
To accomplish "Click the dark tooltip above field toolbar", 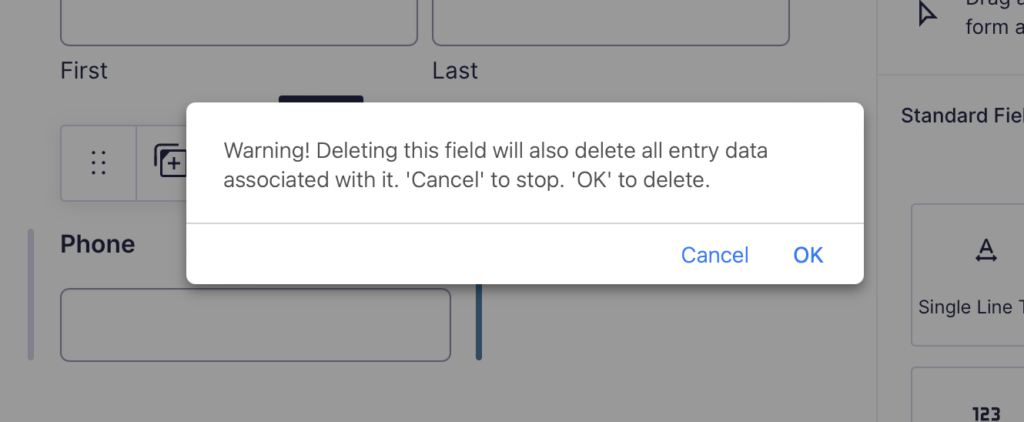I will 321,99.
